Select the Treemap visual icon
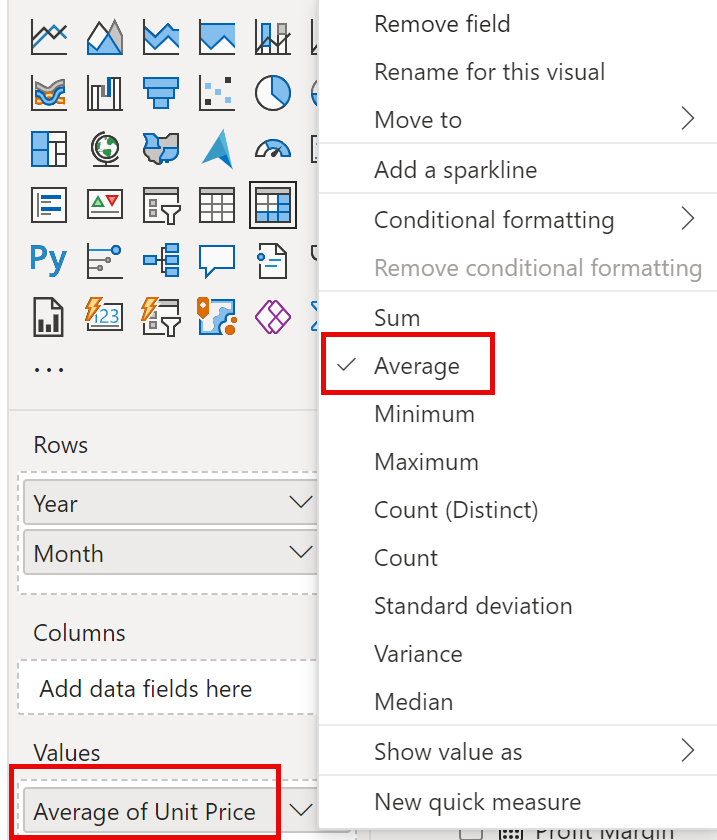Image resolution: width=717 pixels, height=840 pixels. [x=49, y=148]
